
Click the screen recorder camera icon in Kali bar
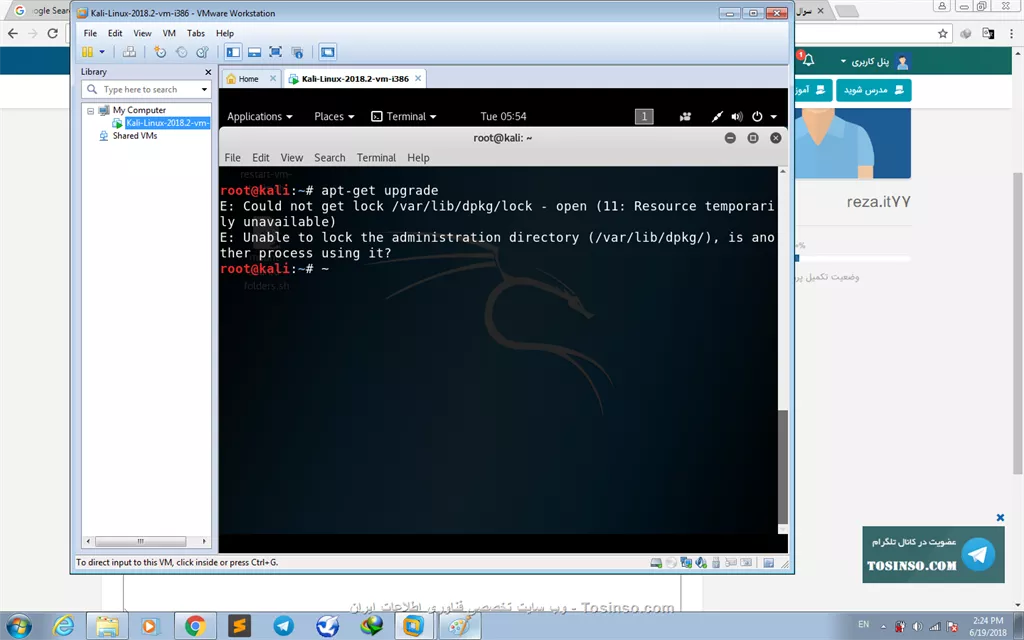tap(685, 116)
